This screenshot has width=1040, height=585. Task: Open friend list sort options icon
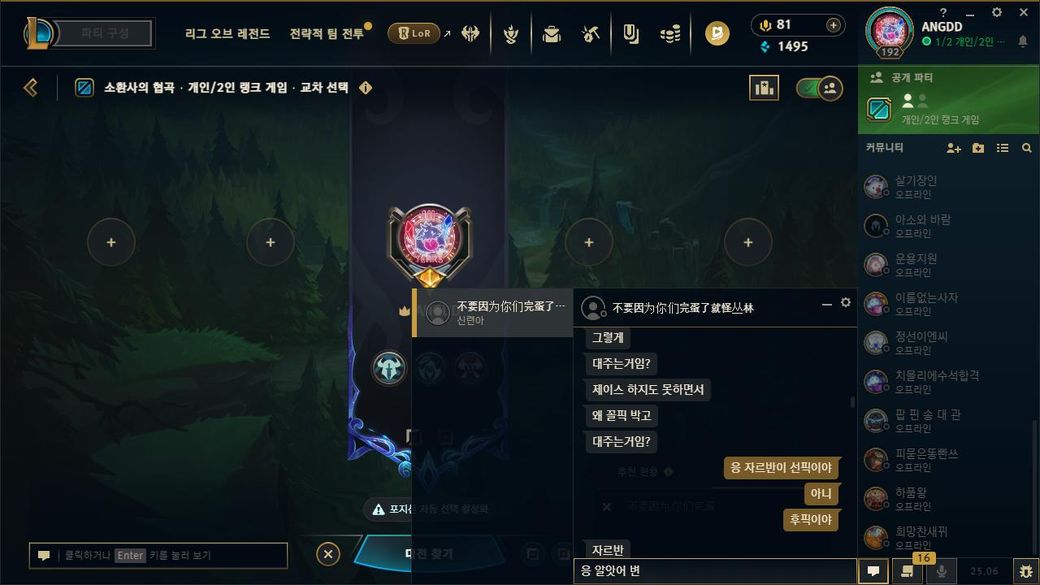(1002, 148)
